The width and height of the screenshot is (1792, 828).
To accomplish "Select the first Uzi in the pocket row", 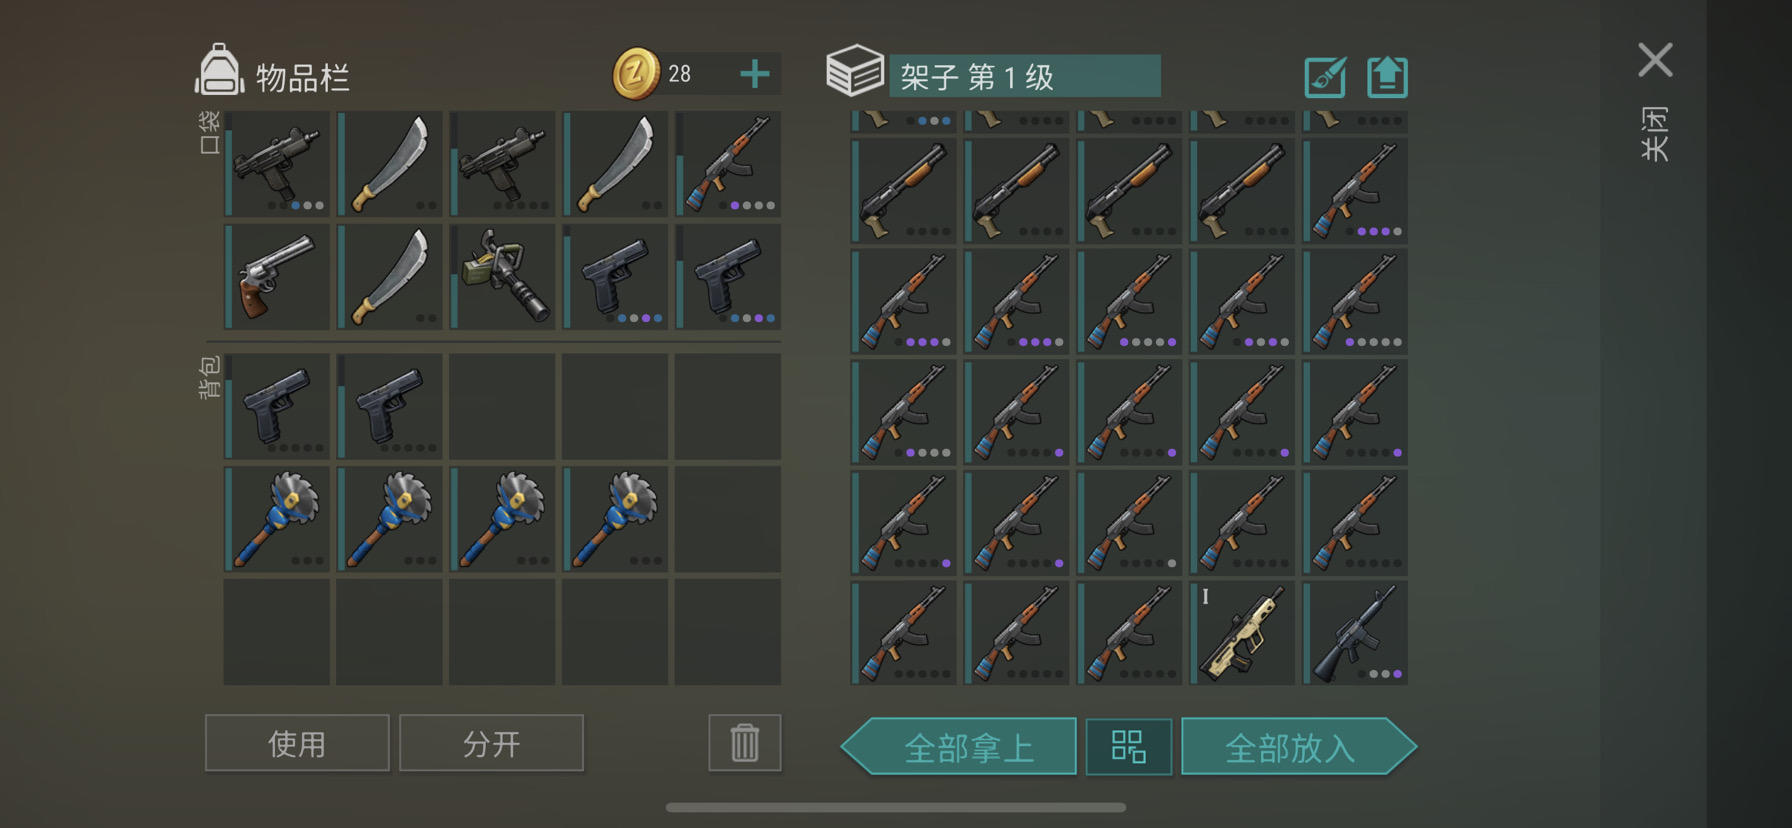I will (x=277, y=164).
